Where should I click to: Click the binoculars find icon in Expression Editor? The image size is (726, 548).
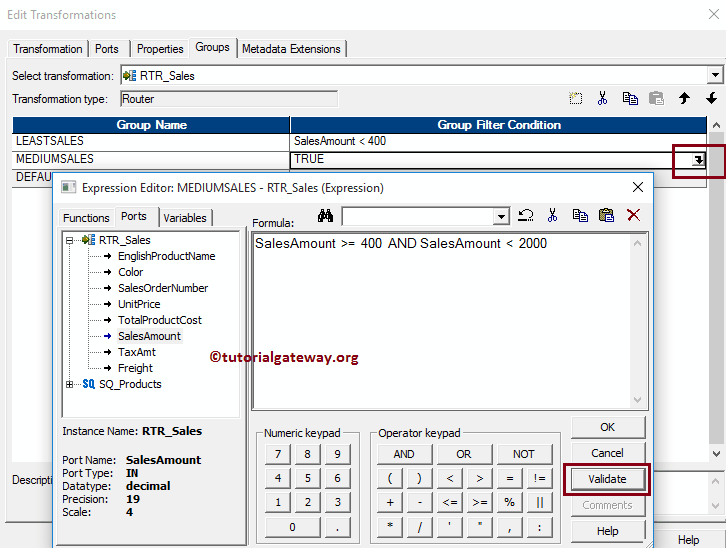click(325, 215)
